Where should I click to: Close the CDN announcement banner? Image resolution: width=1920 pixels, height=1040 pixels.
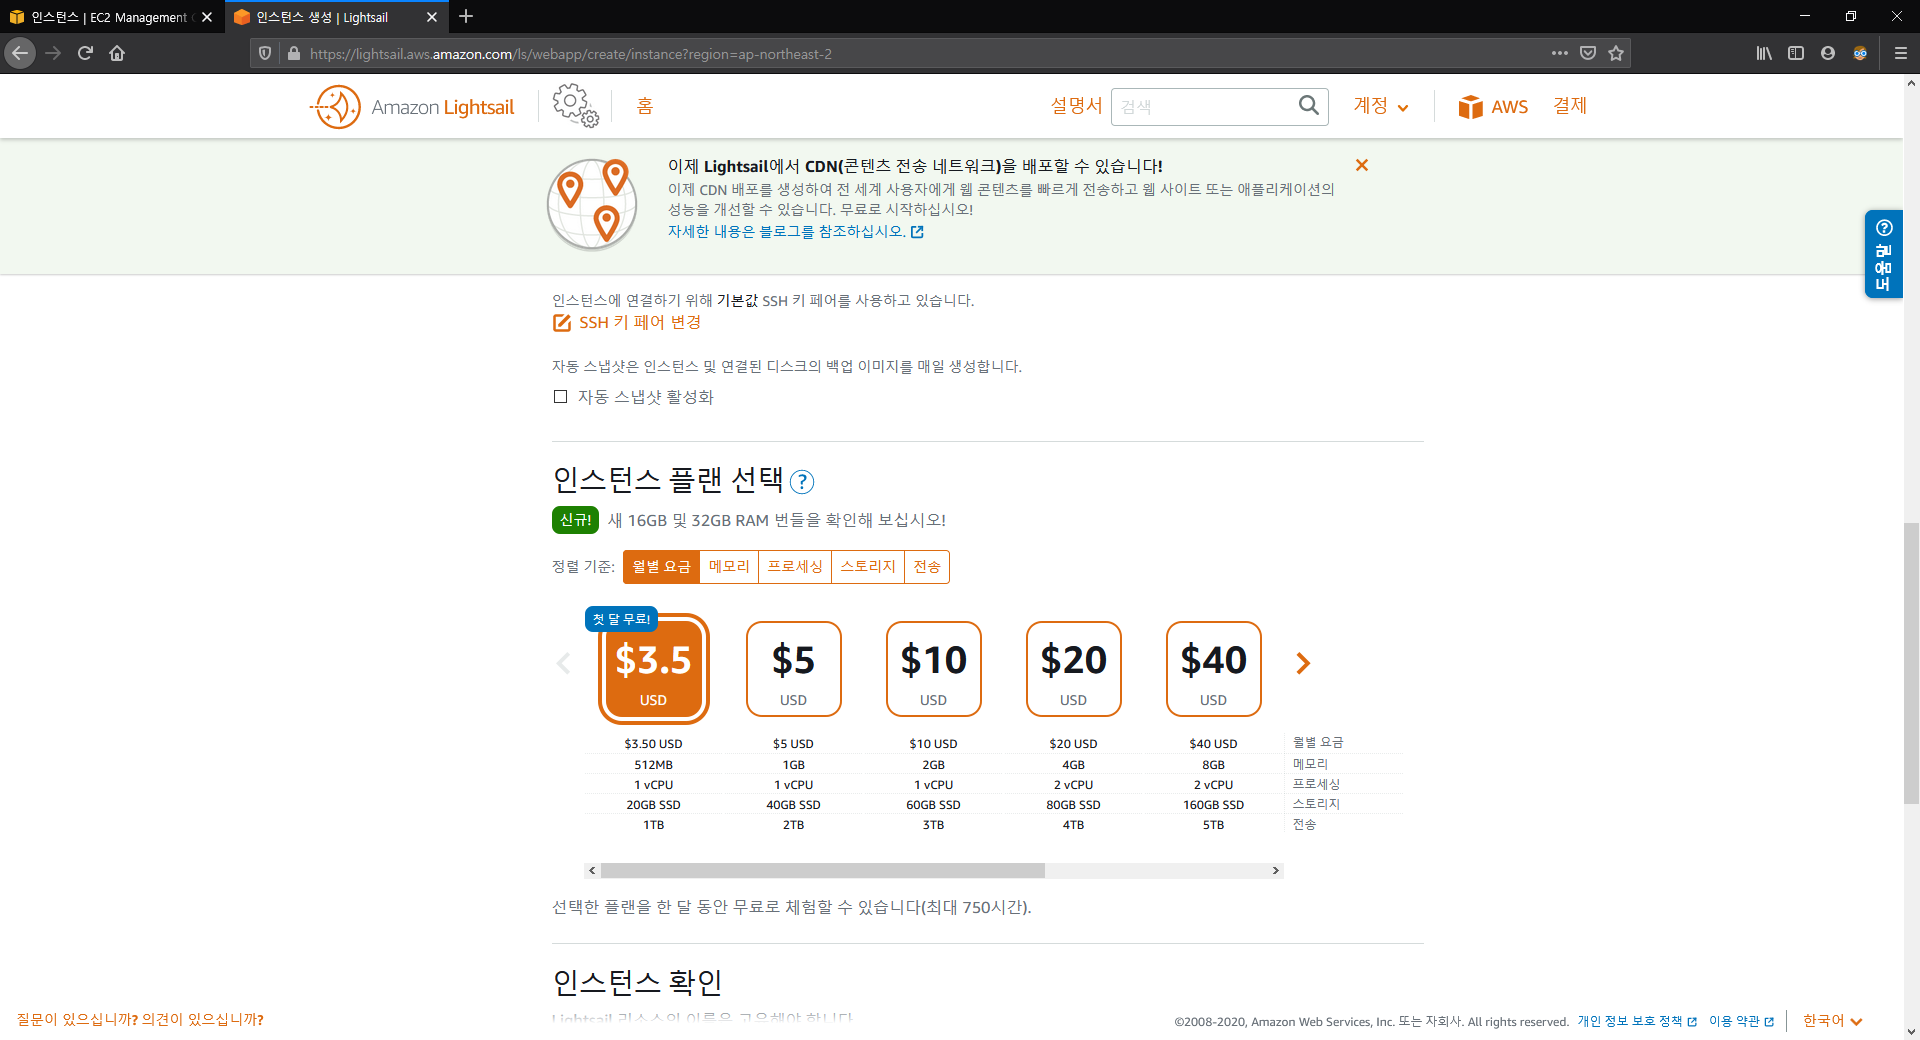point(1362,165)
